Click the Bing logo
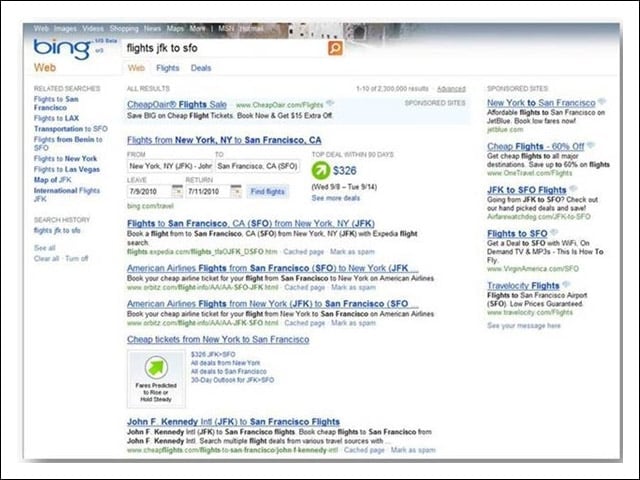Image resolution: width=640 pixels, height=480 pixels. point(62,49)
